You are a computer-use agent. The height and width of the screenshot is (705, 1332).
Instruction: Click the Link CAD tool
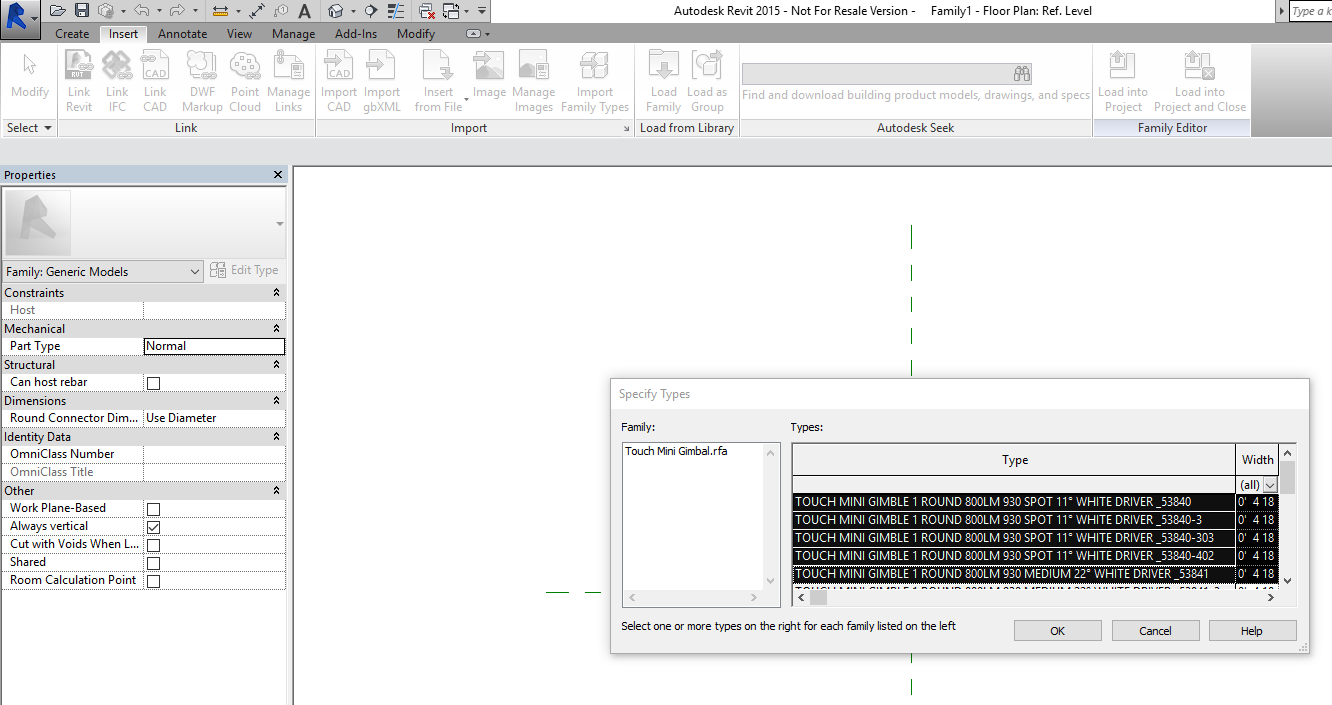(155, 82)
